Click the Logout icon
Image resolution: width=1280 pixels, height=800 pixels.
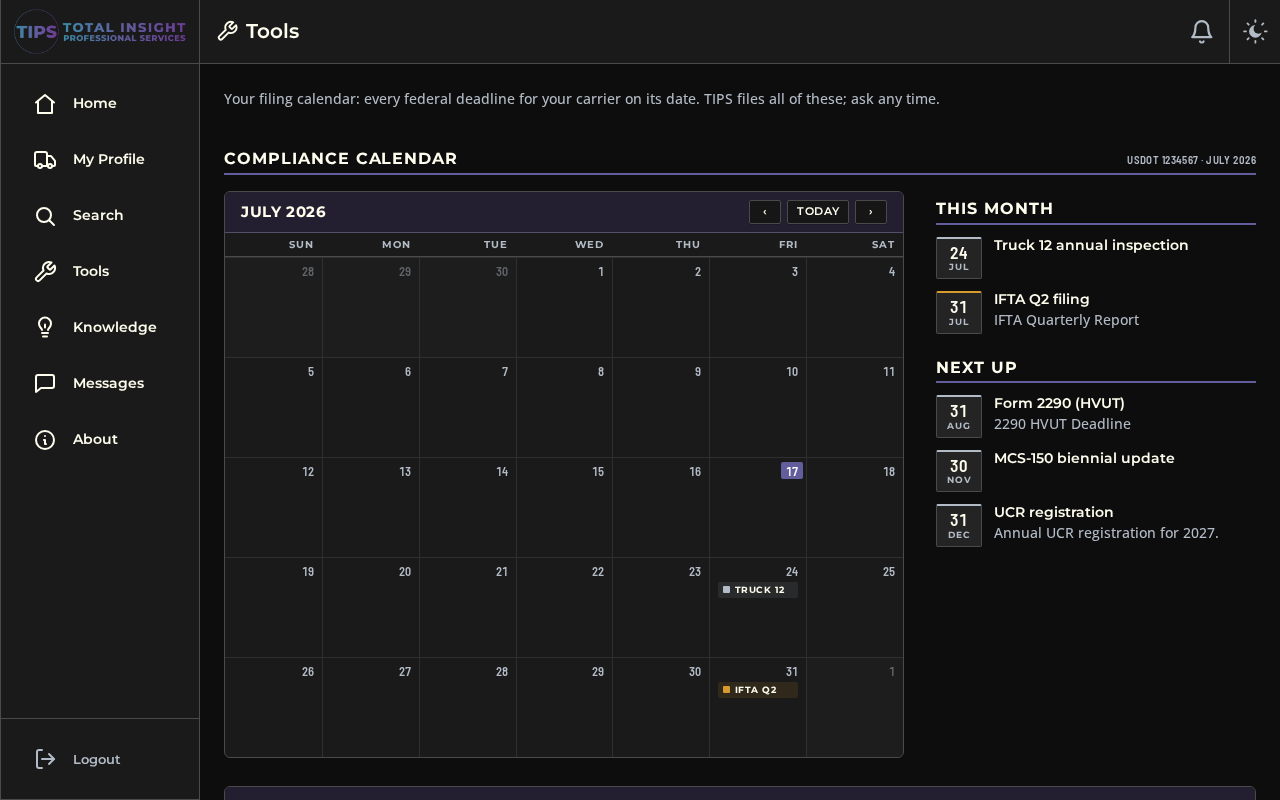[45, 759]
